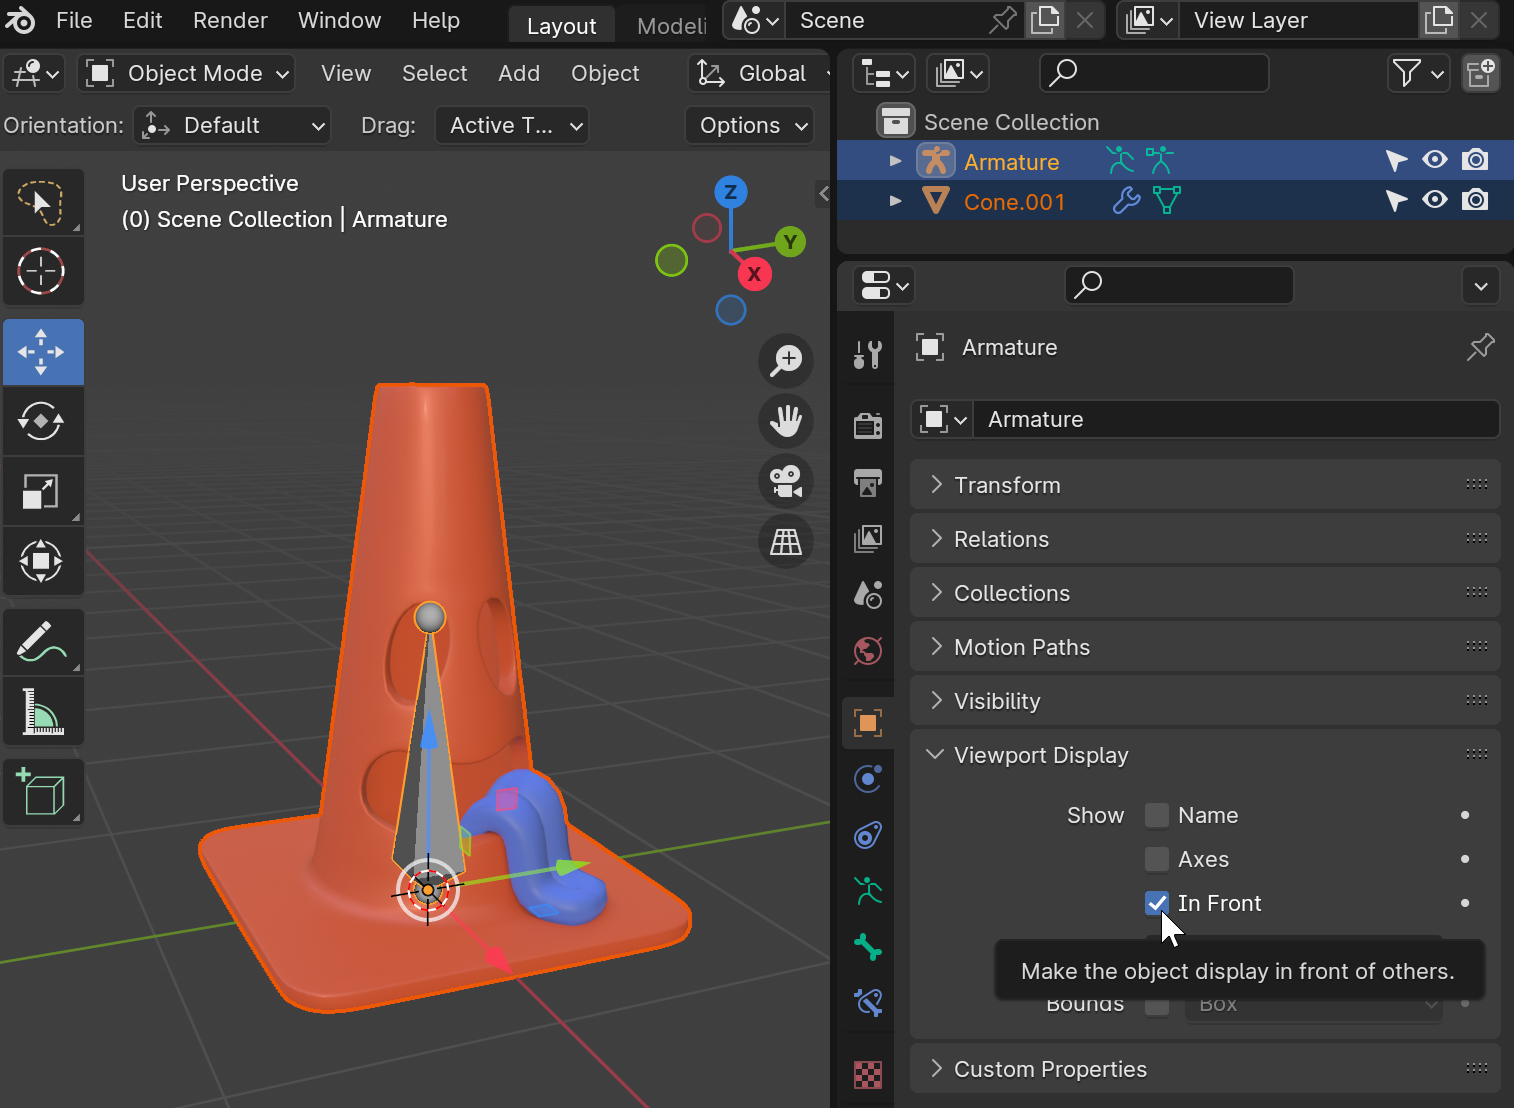Open the Bone Constraints properties tab
The width and height of the screenshot is (1514, 1108).
(868, 1002)
